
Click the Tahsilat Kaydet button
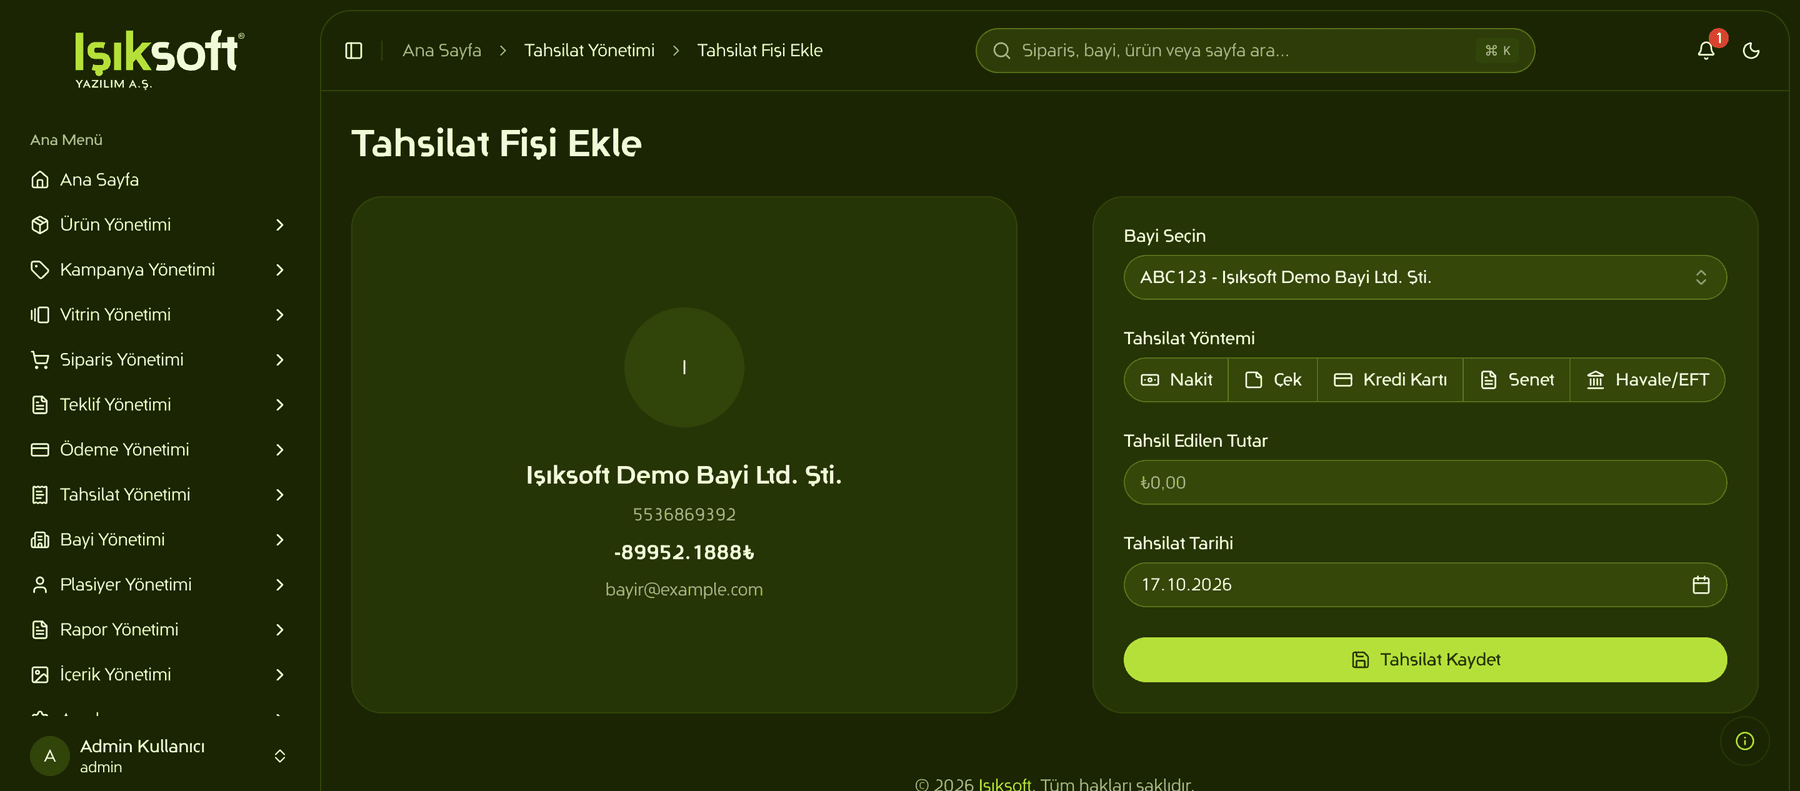1425,660
